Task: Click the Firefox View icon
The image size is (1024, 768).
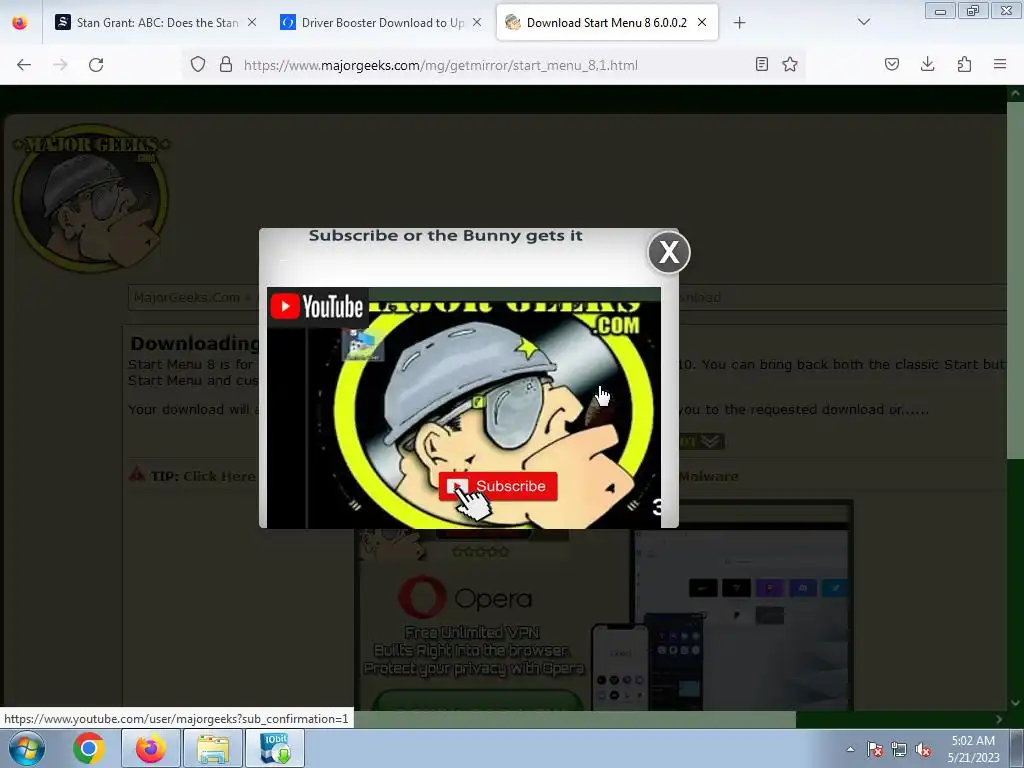Action: (x=20, y=23)
